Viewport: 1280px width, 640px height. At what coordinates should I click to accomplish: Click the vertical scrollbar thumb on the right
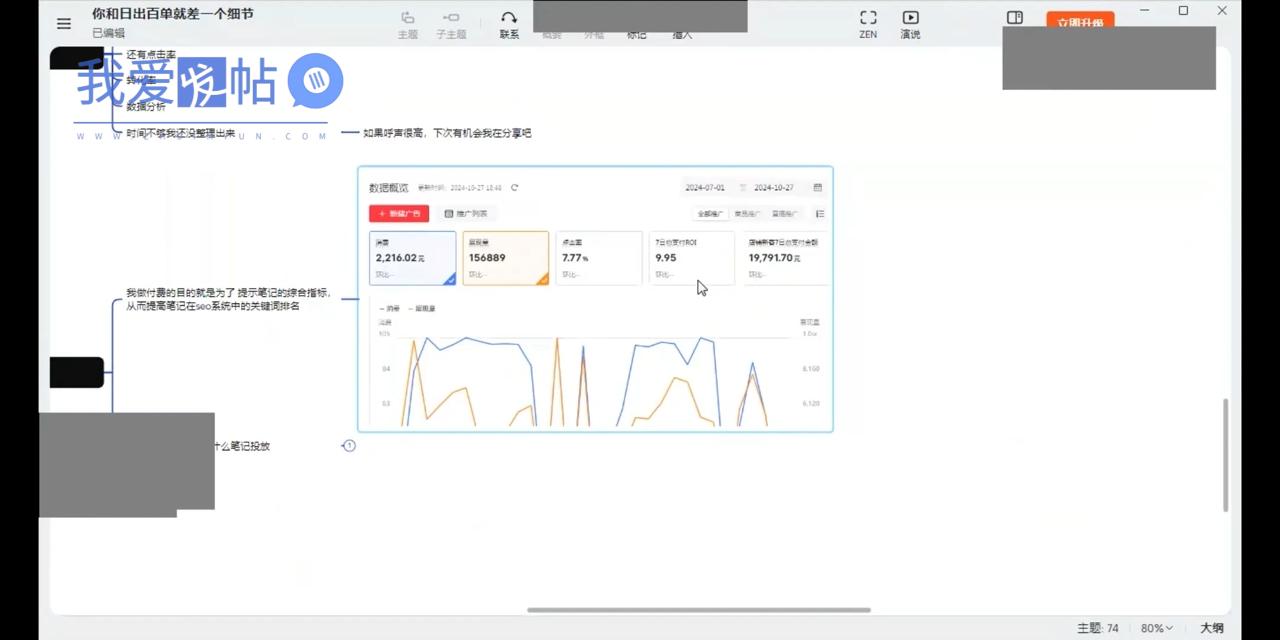pos(1225,455)
